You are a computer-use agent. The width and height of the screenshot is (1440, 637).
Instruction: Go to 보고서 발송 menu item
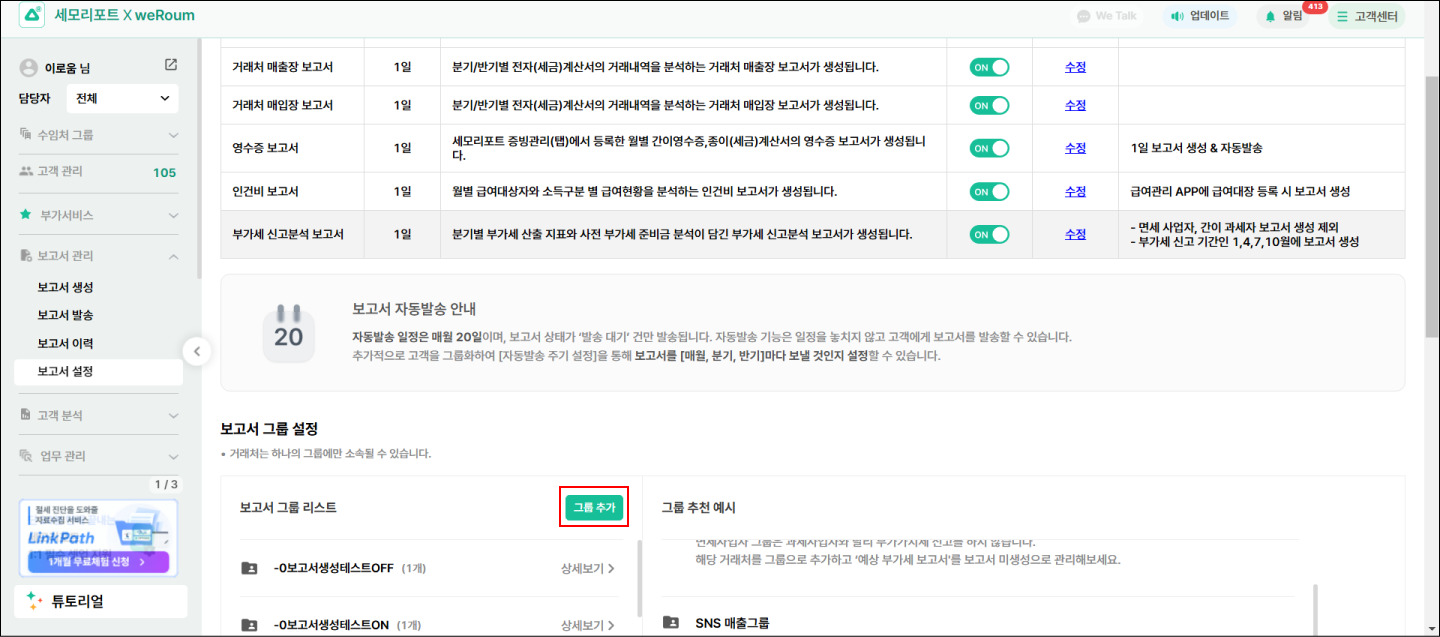pos(65,315)
